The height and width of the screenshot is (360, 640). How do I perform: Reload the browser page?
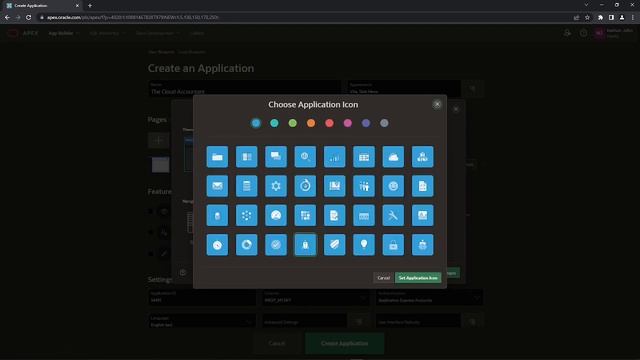pyautogui.click(x=29, y=18)
